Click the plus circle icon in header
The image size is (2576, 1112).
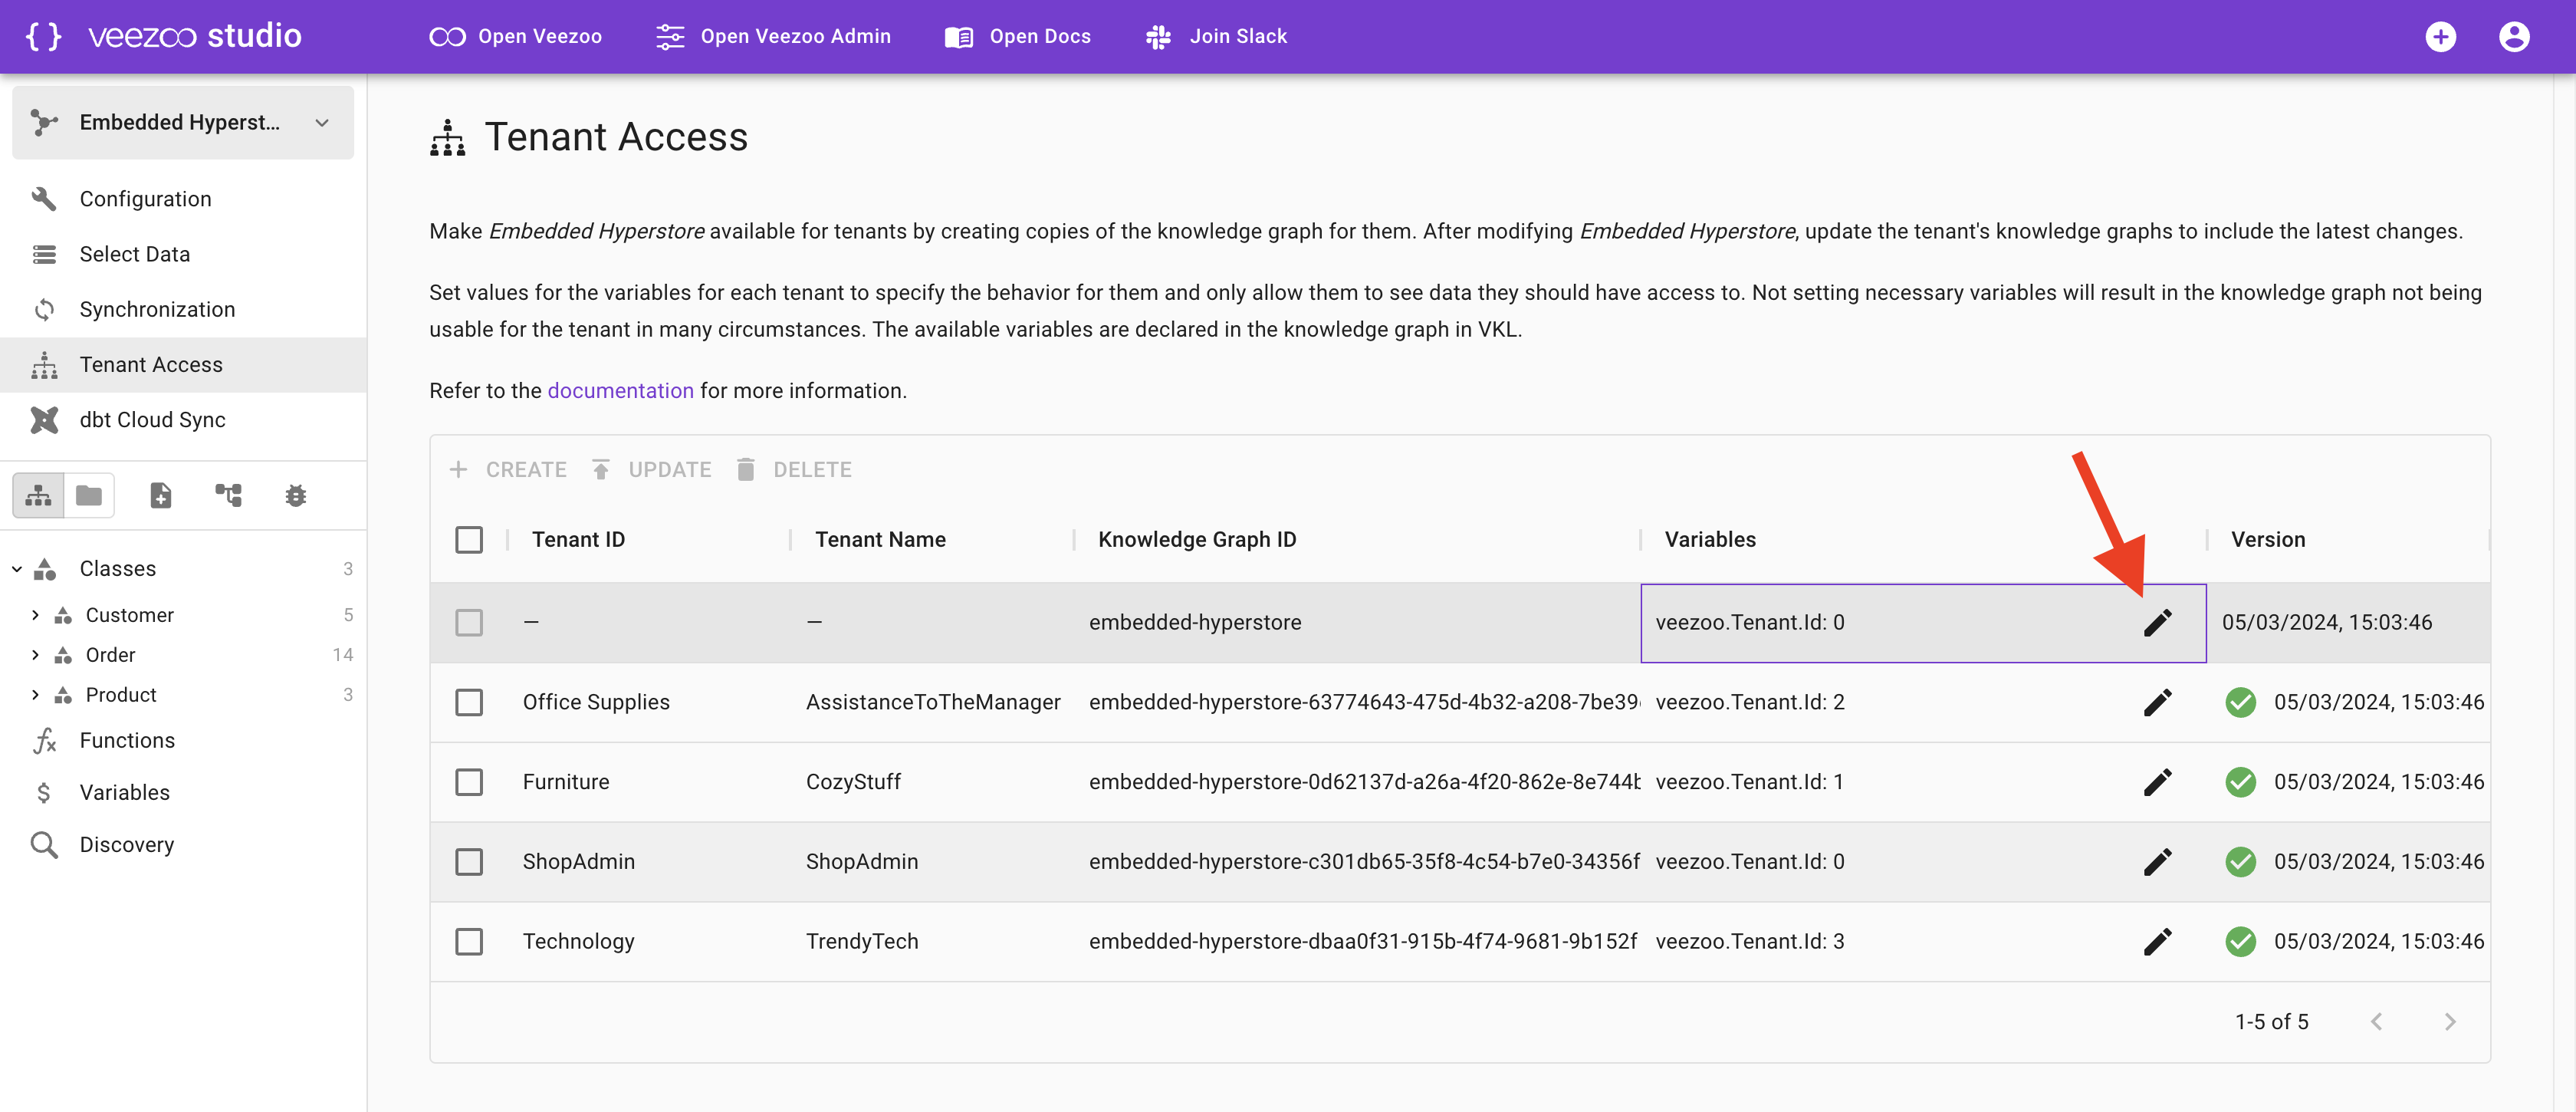pos(2440,36)
